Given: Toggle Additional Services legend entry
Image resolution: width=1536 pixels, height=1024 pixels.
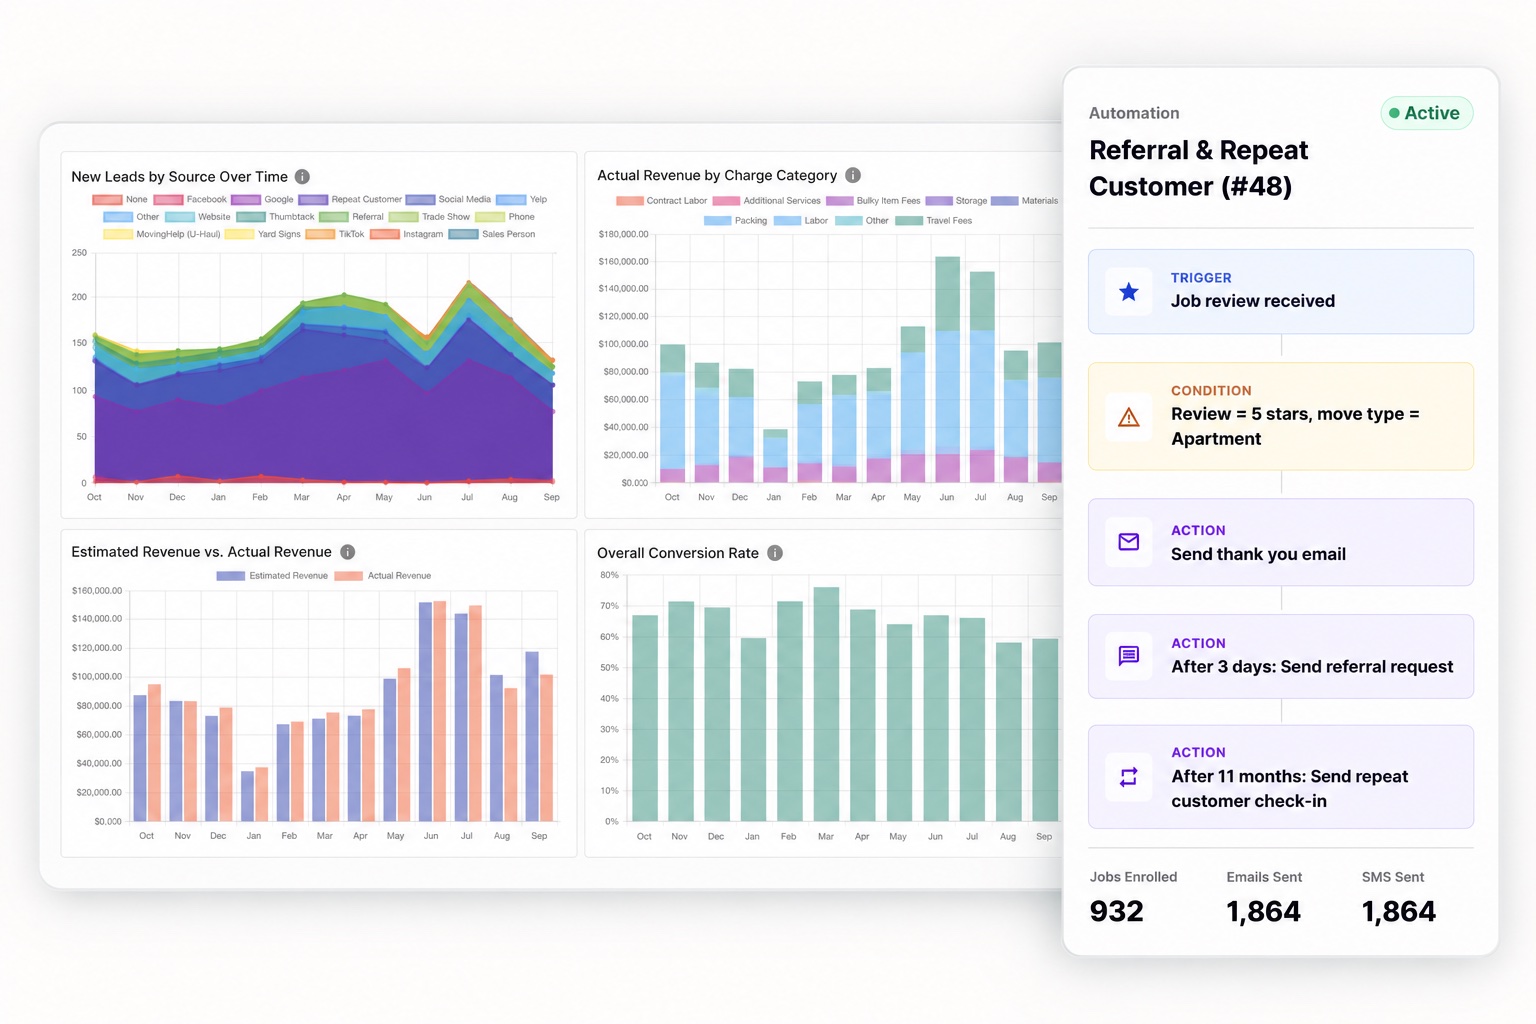Looking at the screenshot, I should click(766, 201).
